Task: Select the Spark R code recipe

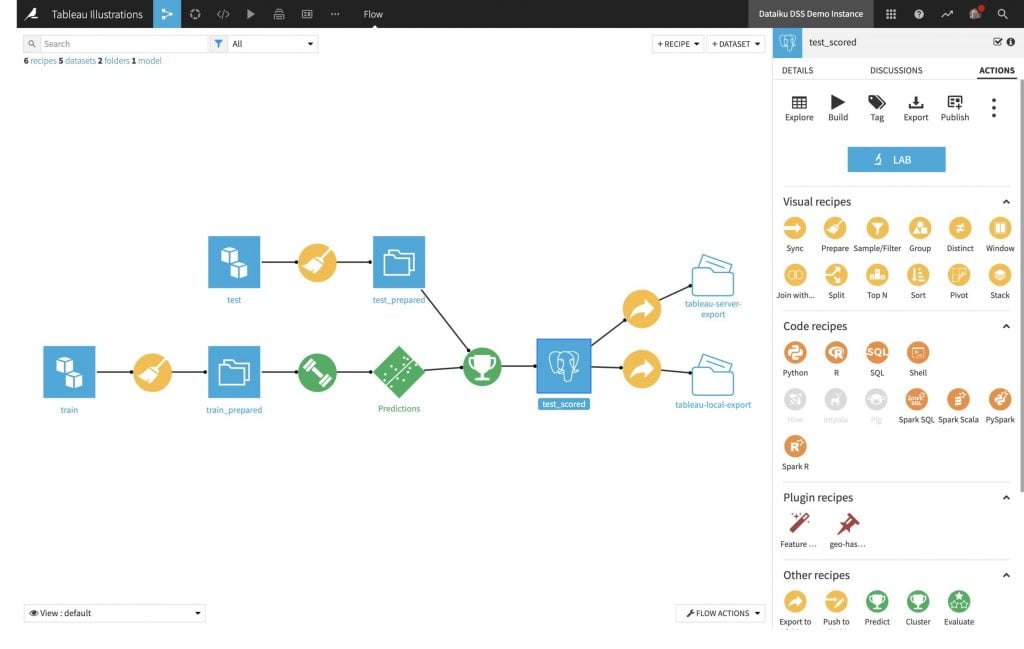Action: tap(795, 447)
